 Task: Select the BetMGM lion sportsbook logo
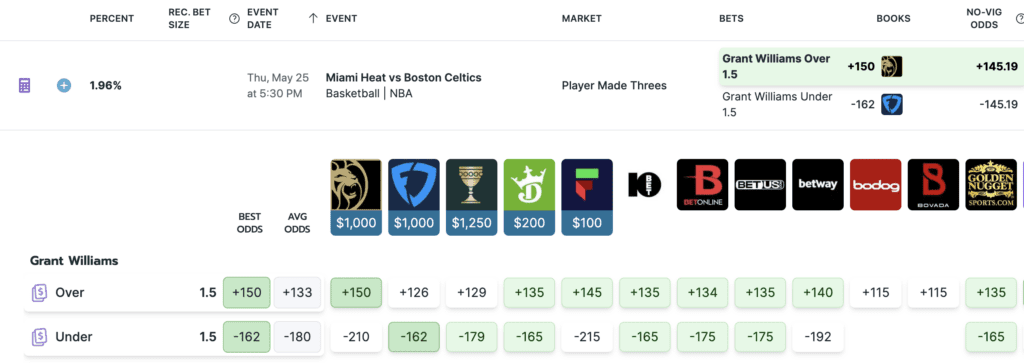click(356, 185)
